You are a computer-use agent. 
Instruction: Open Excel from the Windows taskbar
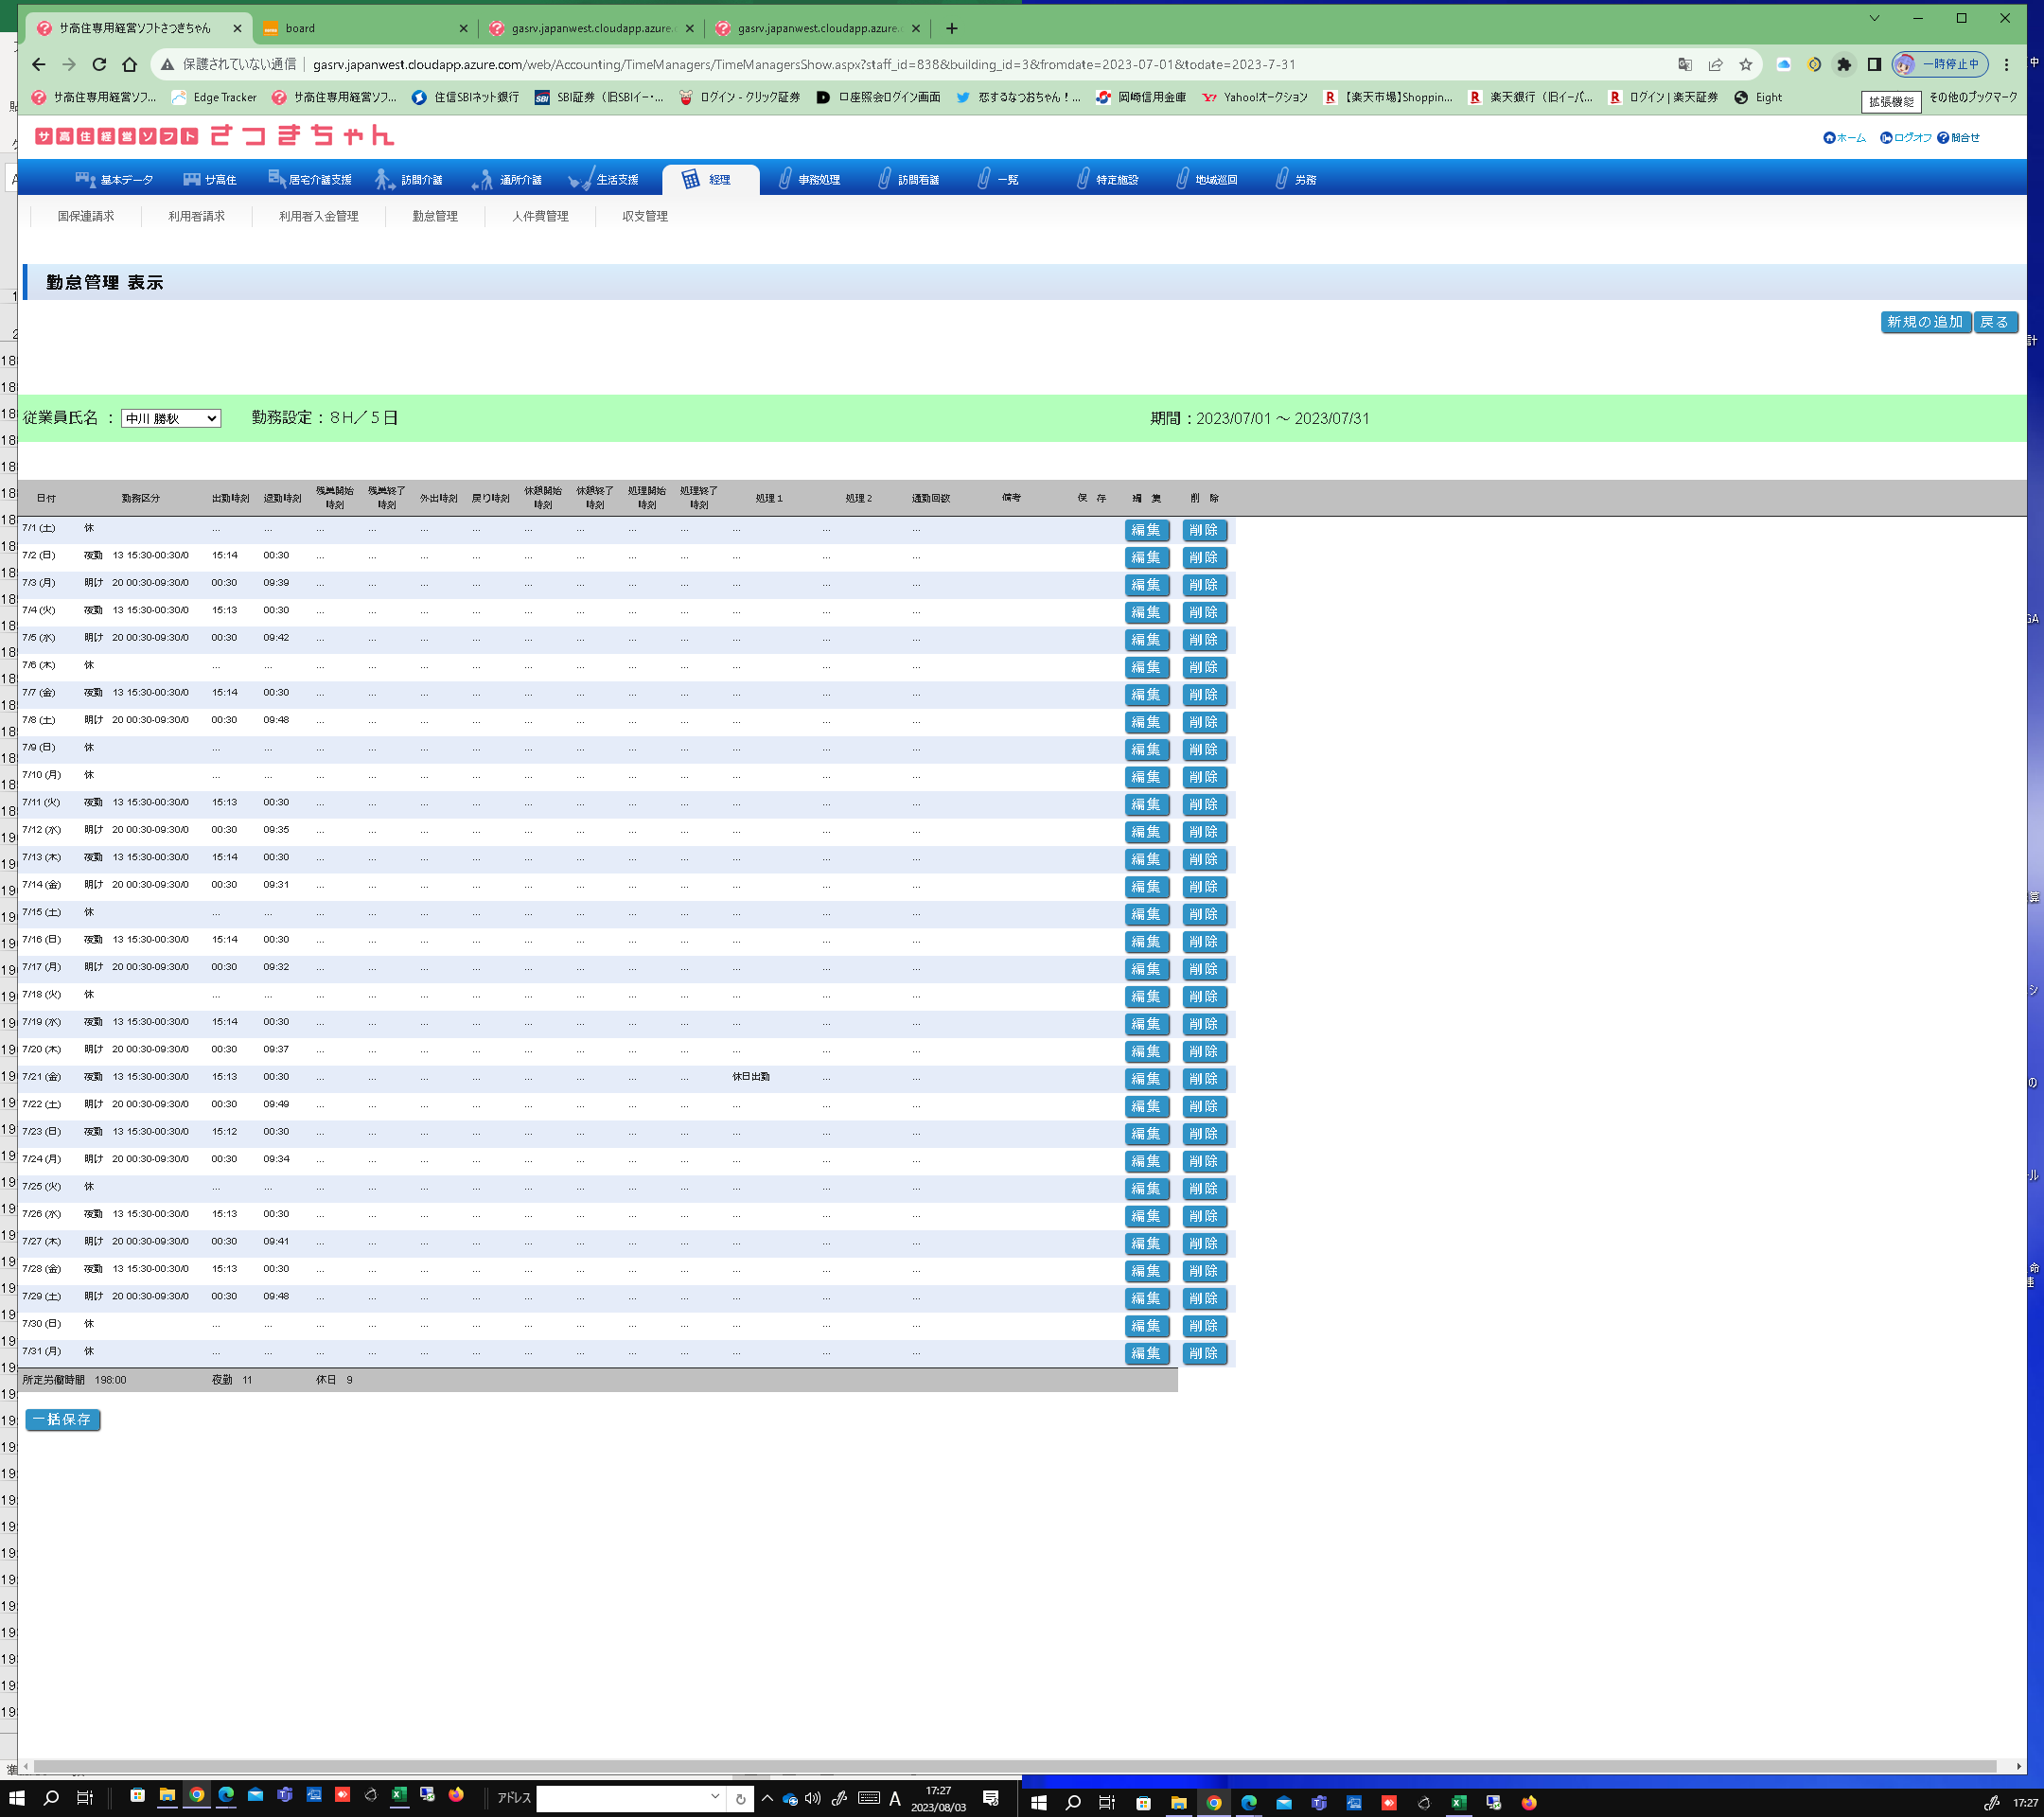point(399,1796)
